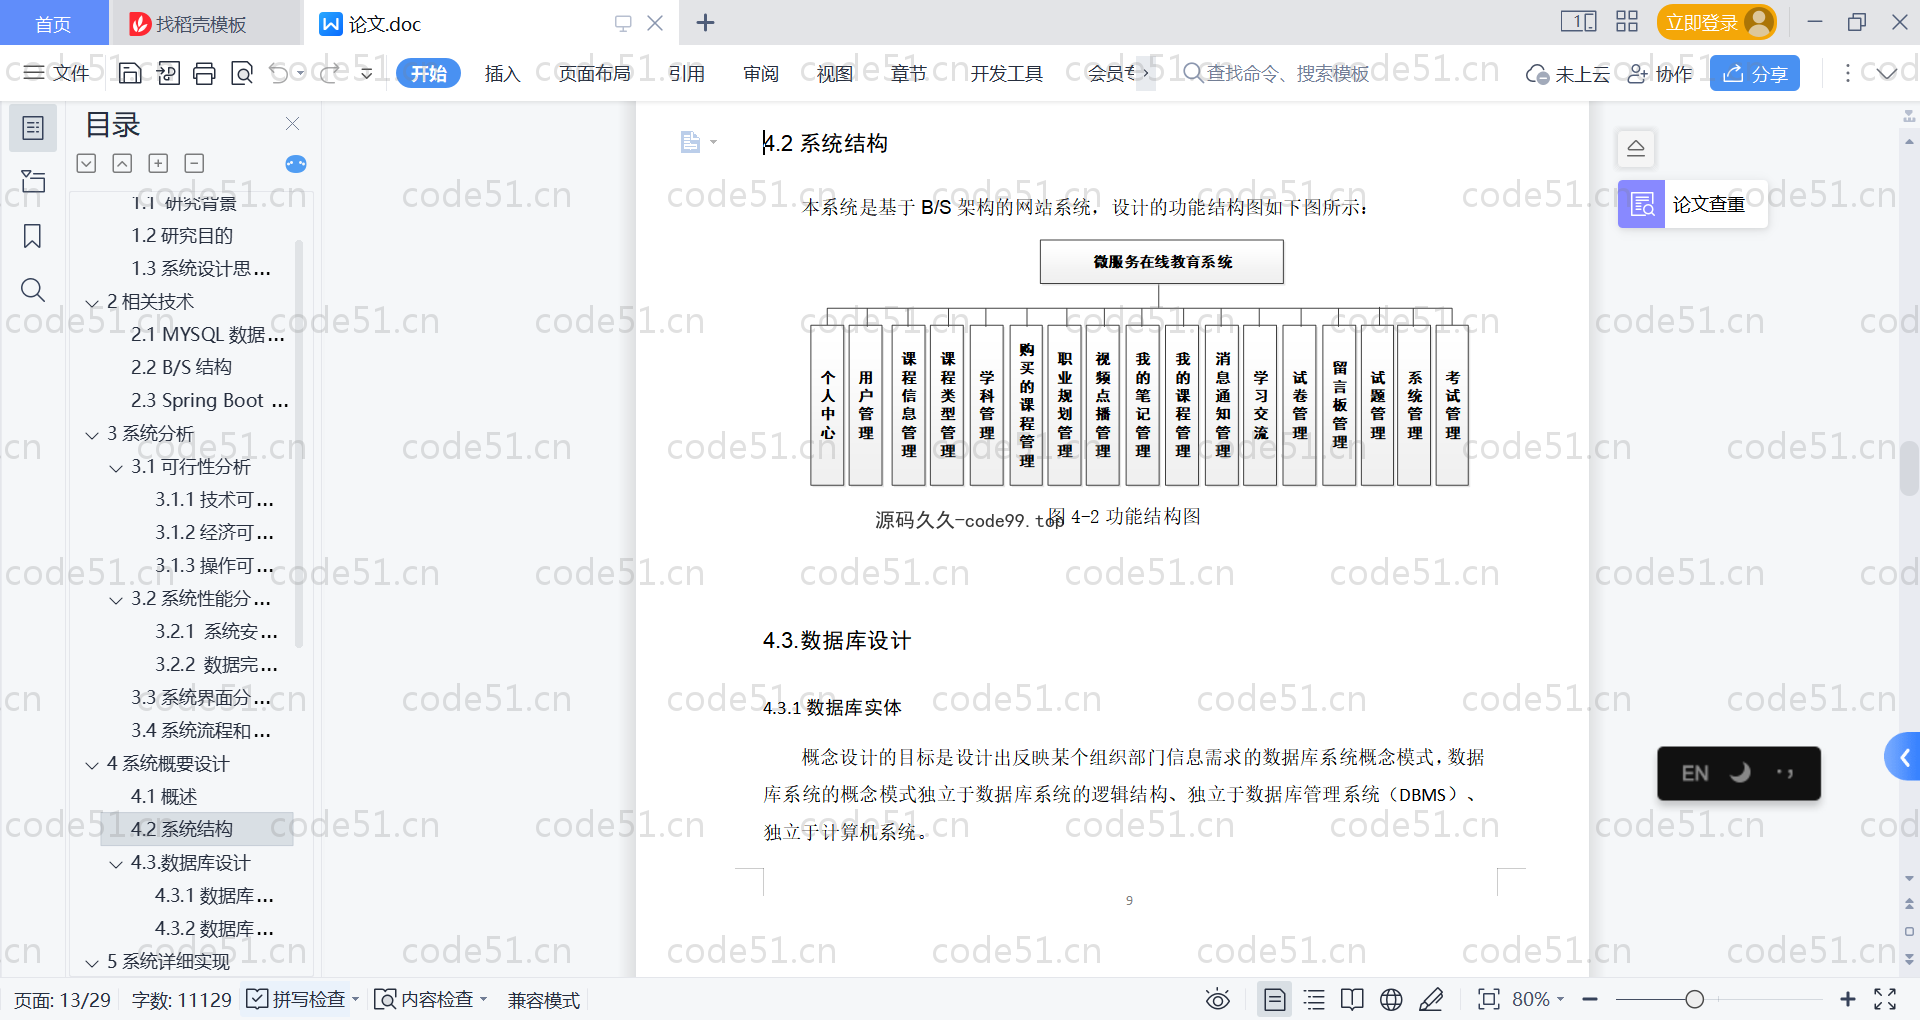Open the chapter navigation sidebar icon
Viewport: 1920px width, 1020px height.
(33, 181)
